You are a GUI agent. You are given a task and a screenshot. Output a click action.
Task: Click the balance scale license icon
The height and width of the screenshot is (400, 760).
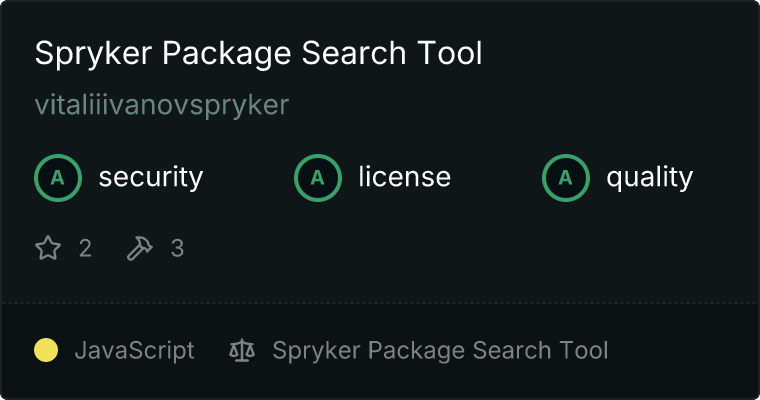pyautogui.click(x=242, y=350)
